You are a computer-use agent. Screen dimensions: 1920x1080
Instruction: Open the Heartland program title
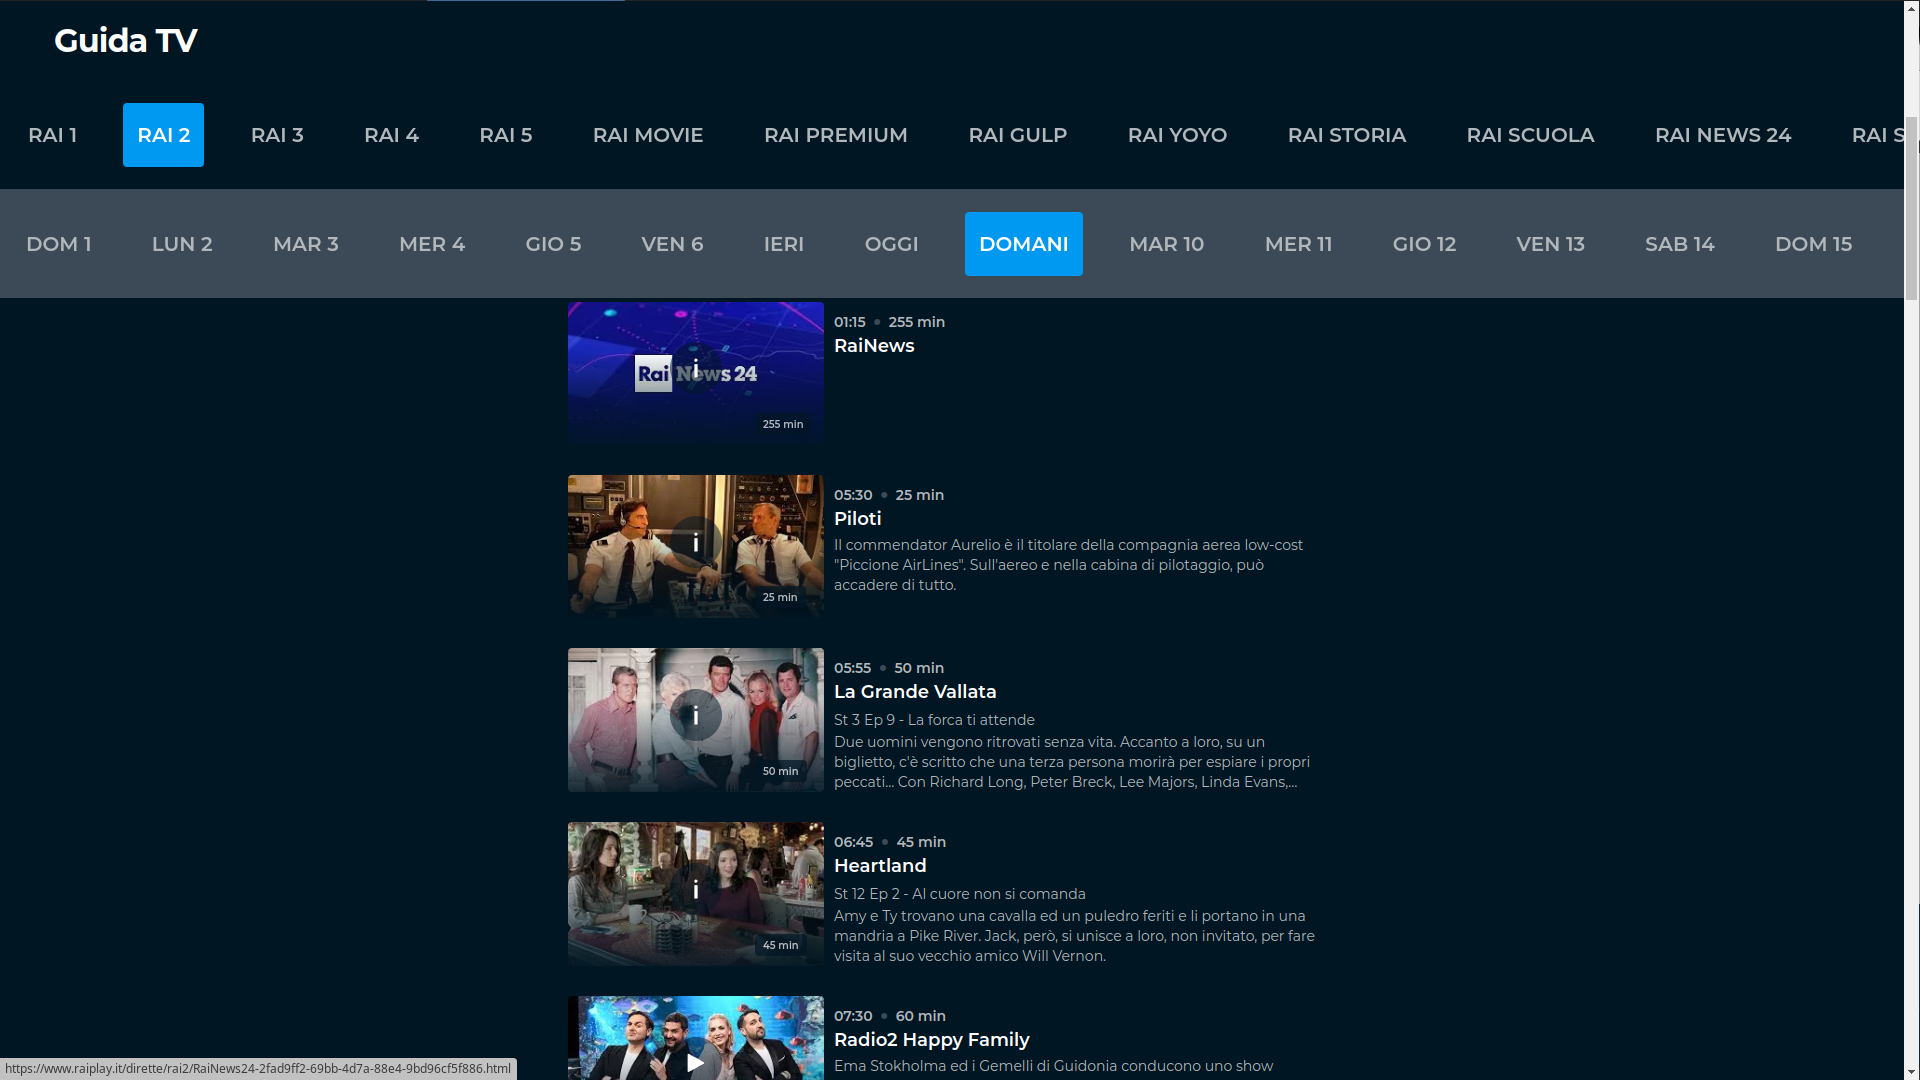[880, 866]
